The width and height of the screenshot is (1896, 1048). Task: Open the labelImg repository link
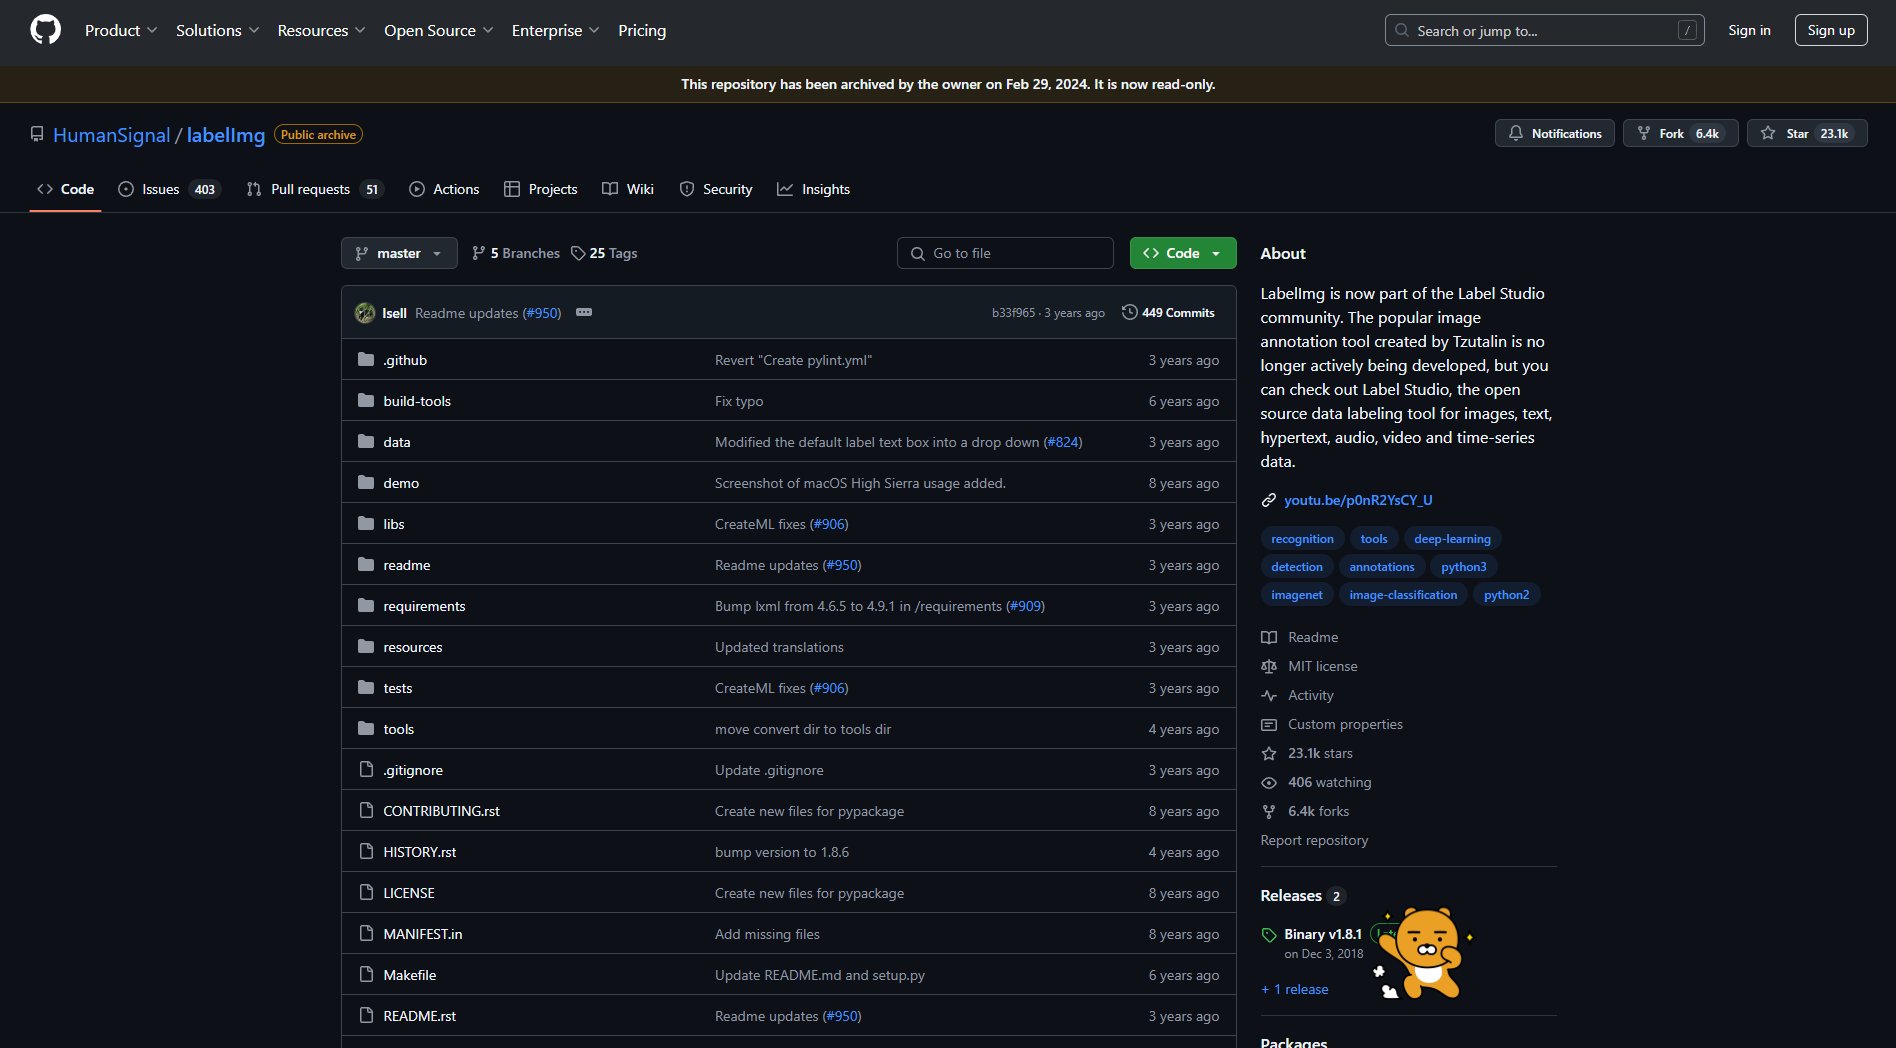(226, 135)
